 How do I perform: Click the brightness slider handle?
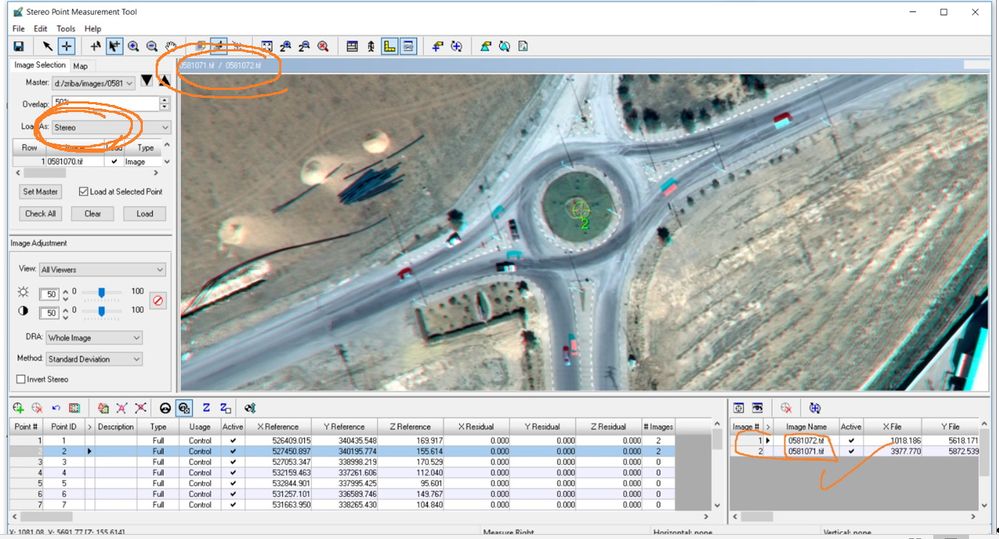(101, 292)
